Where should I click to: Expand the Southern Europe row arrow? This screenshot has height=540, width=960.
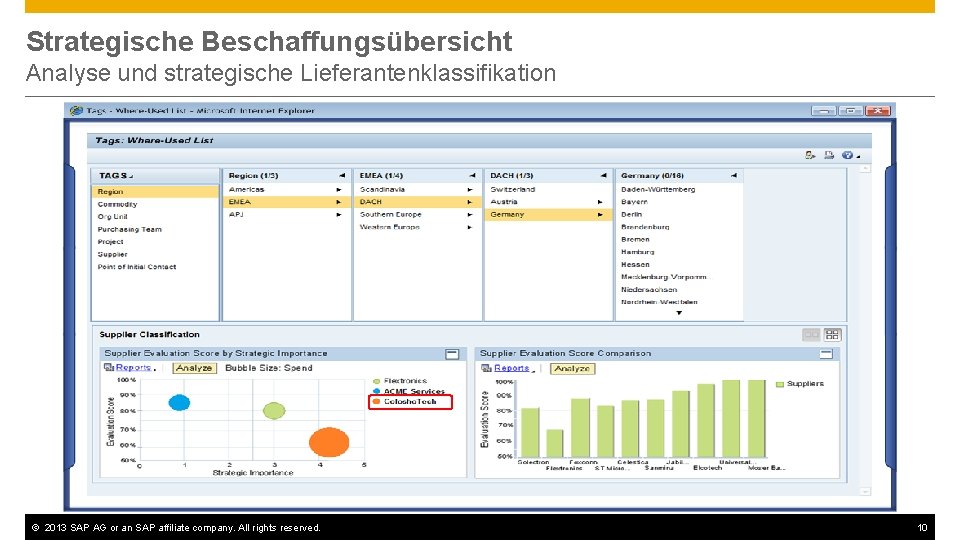coord(470,215)
